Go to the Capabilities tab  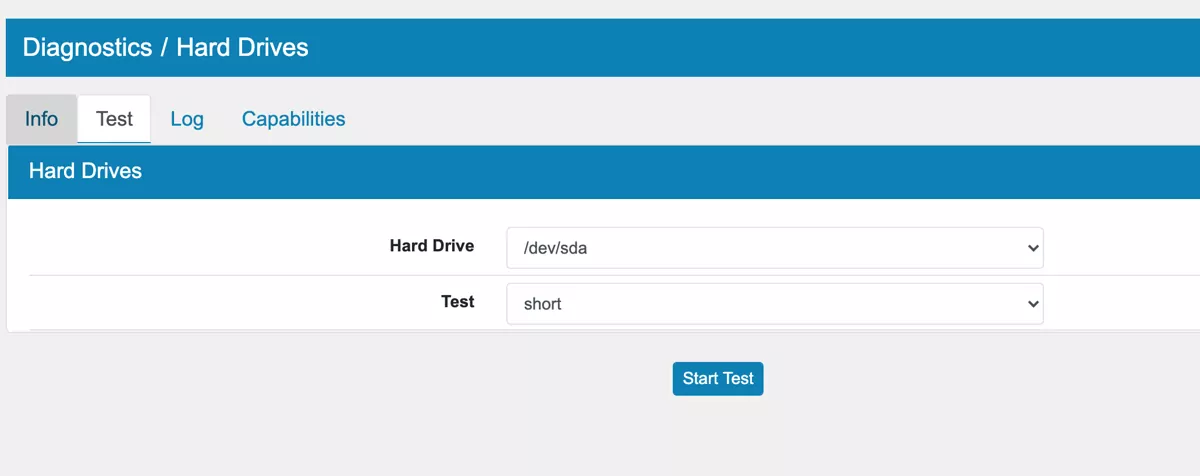point(293,119)
